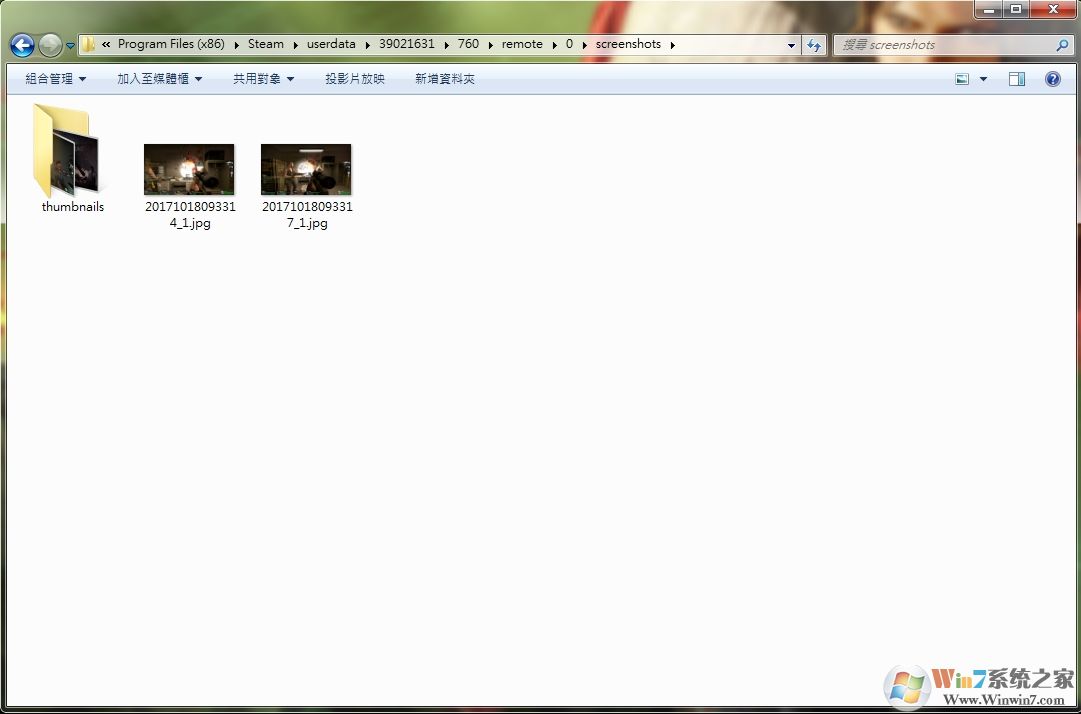Viewport: 1081px width, 714px height.
Task: Minimize the Explorer window
Action: click(990, 10)
